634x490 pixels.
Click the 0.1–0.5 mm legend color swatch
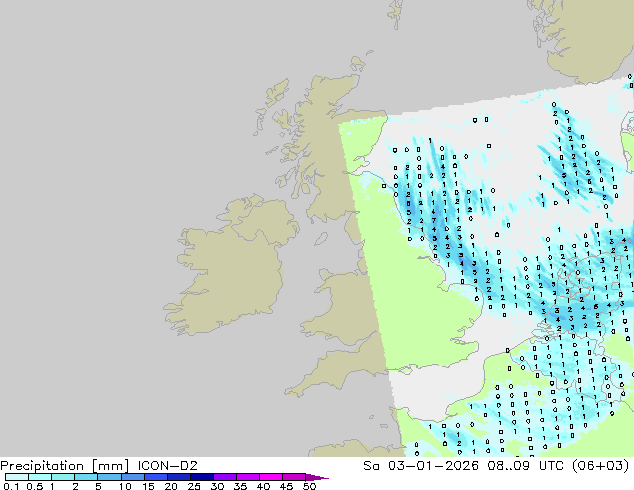click(17, 477)
